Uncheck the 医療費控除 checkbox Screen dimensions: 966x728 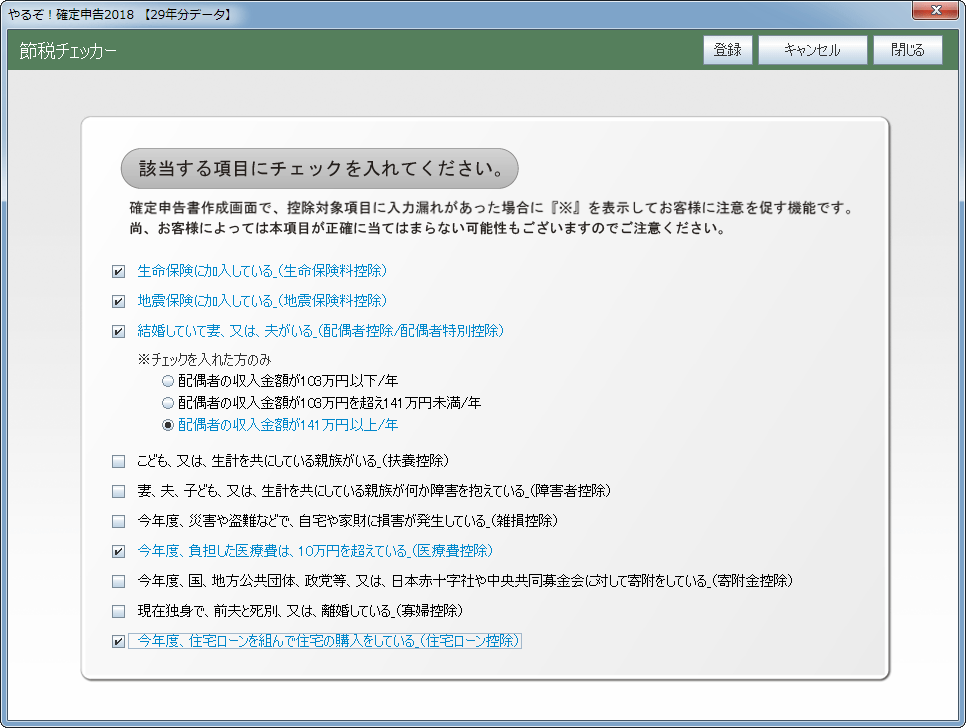(118, 552)
